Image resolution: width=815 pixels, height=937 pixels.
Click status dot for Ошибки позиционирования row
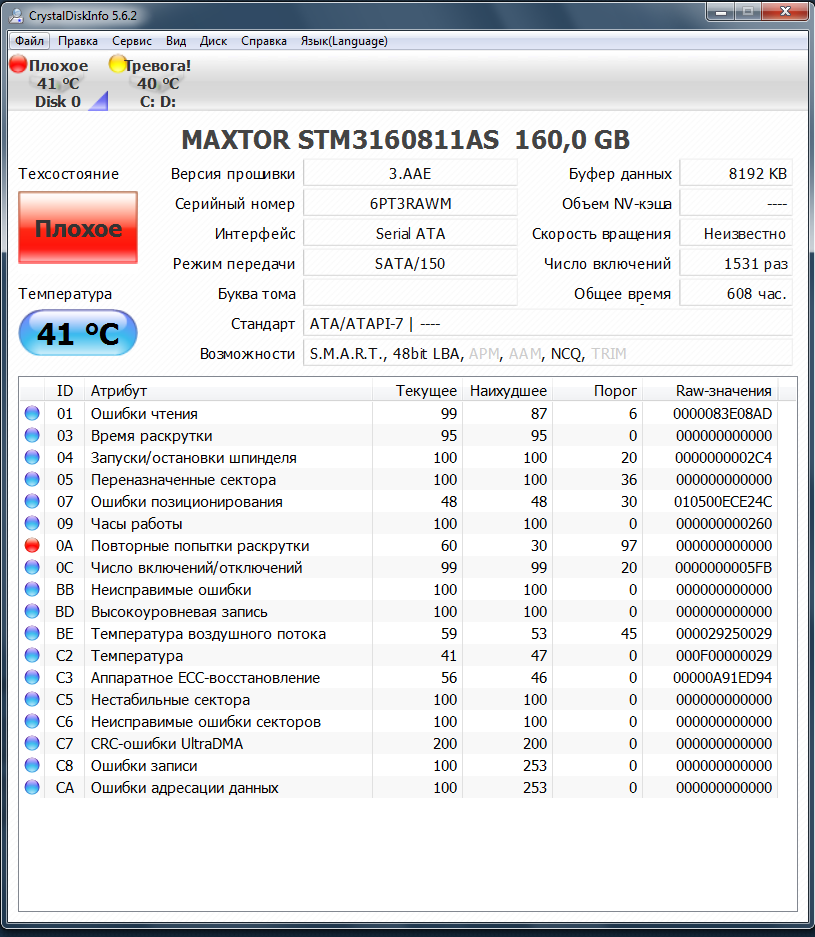(32, 501)
